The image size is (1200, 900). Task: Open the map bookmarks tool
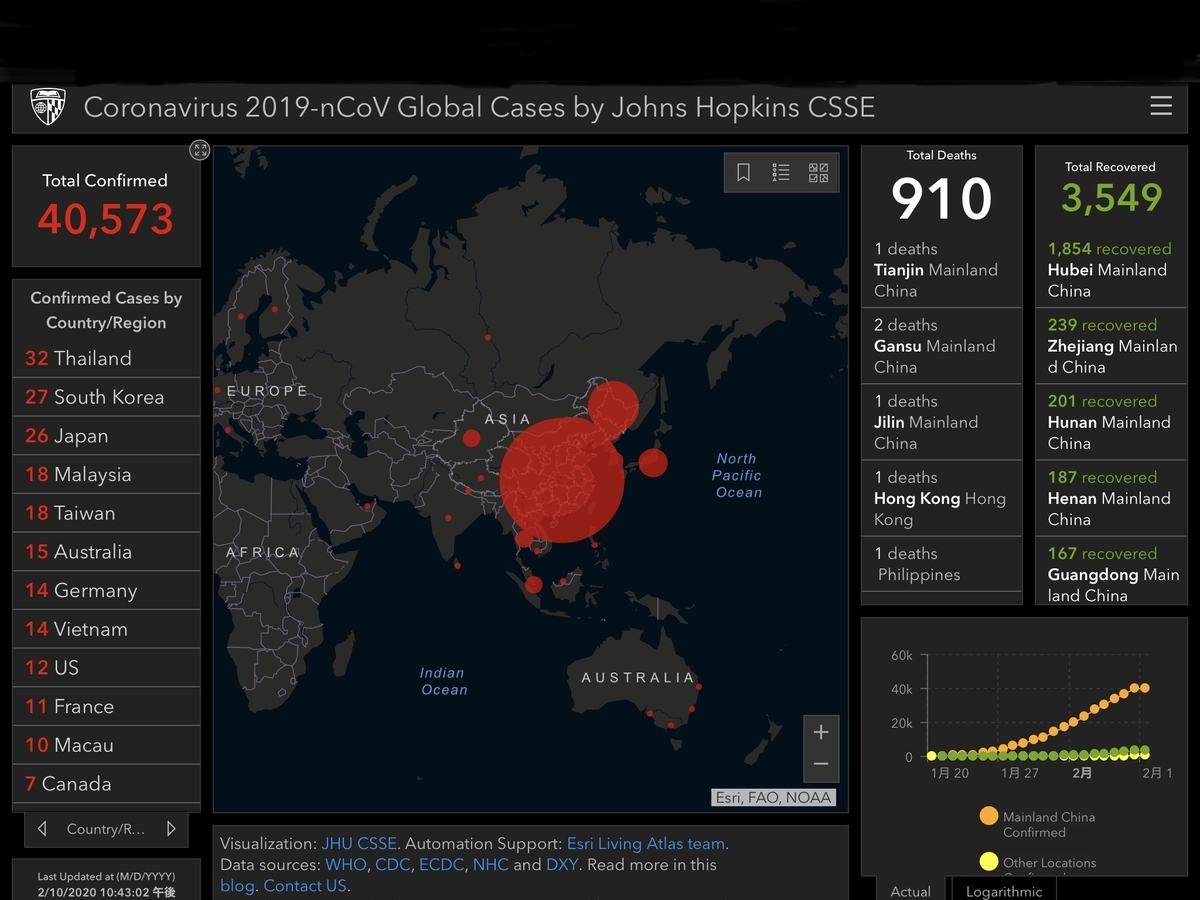pos(743,173)
